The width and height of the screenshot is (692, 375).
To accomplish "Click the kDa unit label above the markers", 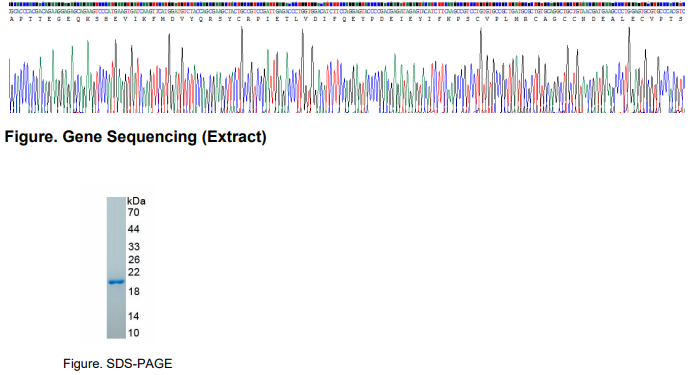I will tap(136, 201).
